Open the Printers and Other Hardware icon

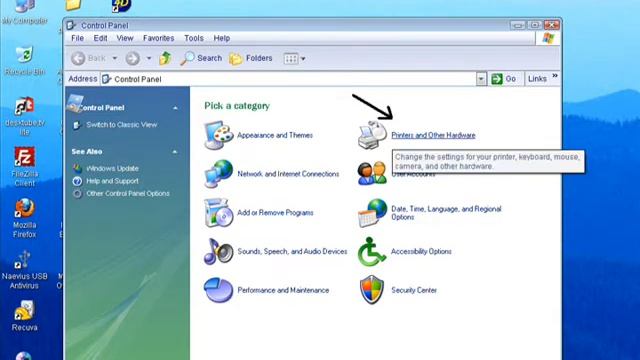click(x=372, y=135)
